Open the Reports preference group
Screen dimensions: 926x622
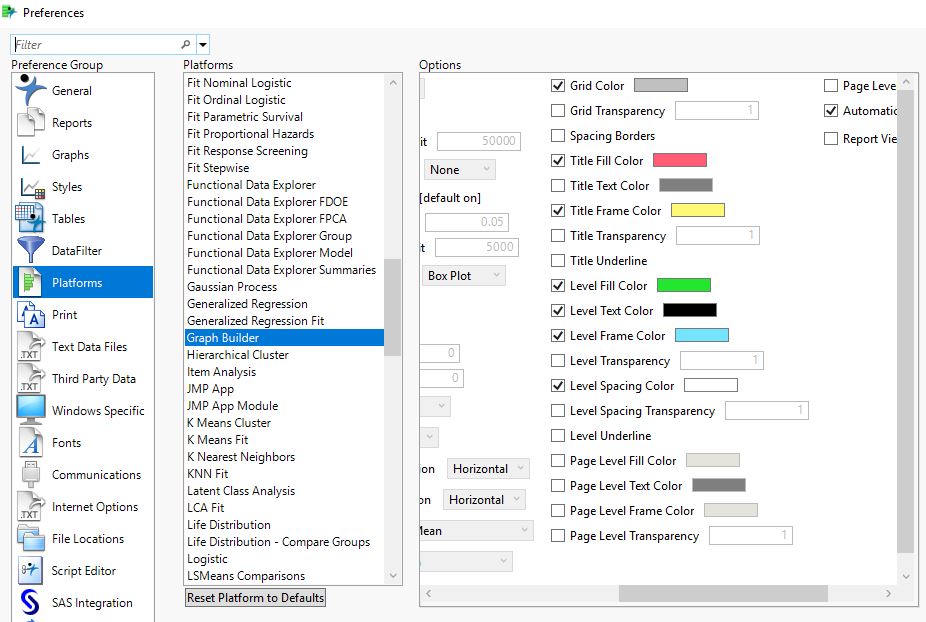click(x=72, y=122)
